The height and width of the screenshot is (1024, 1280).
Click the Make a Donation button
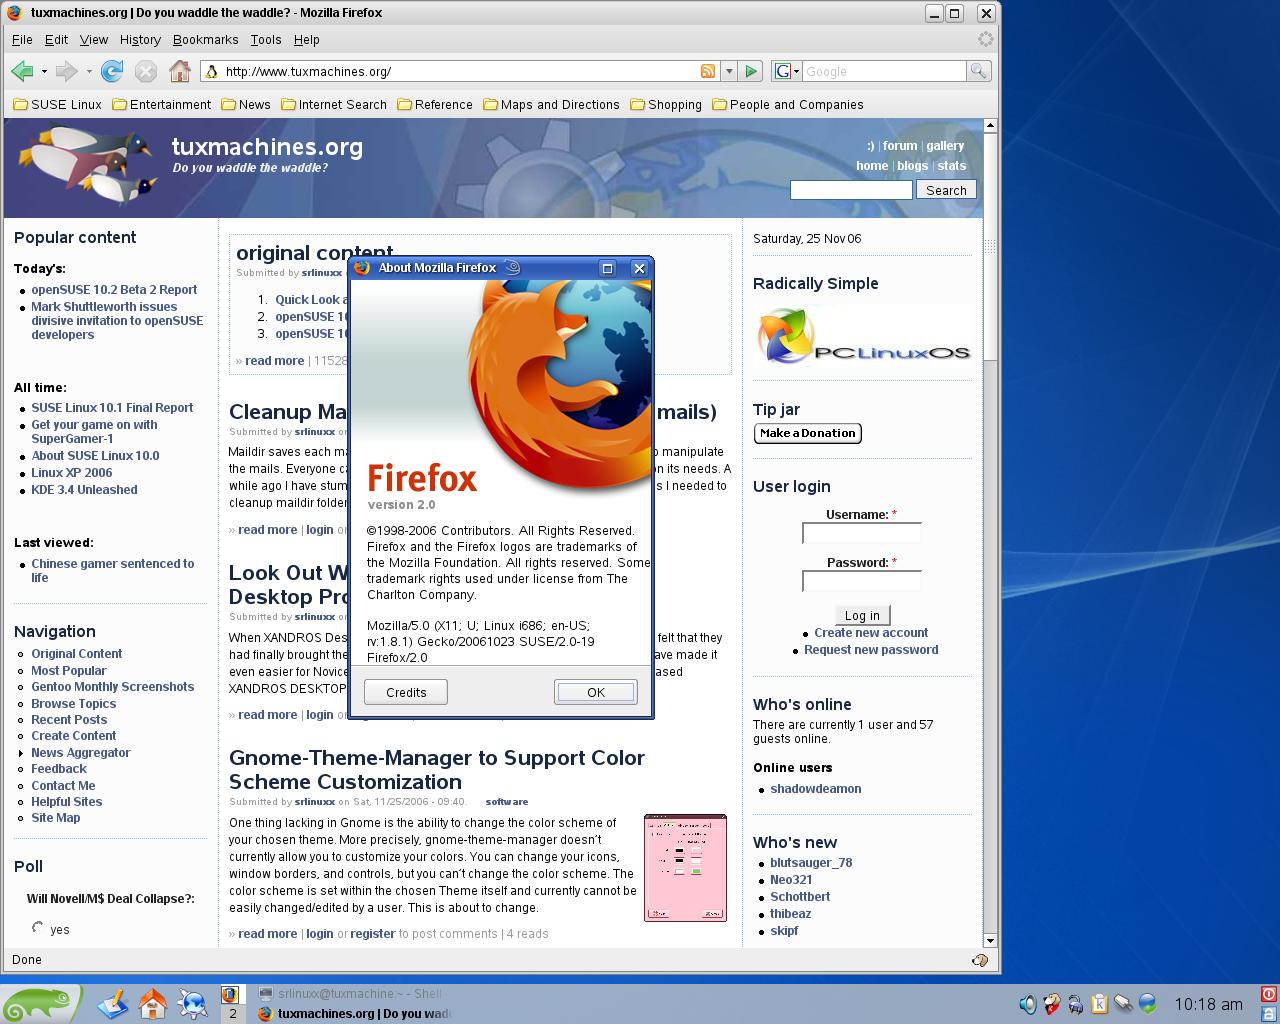point(808,433)
